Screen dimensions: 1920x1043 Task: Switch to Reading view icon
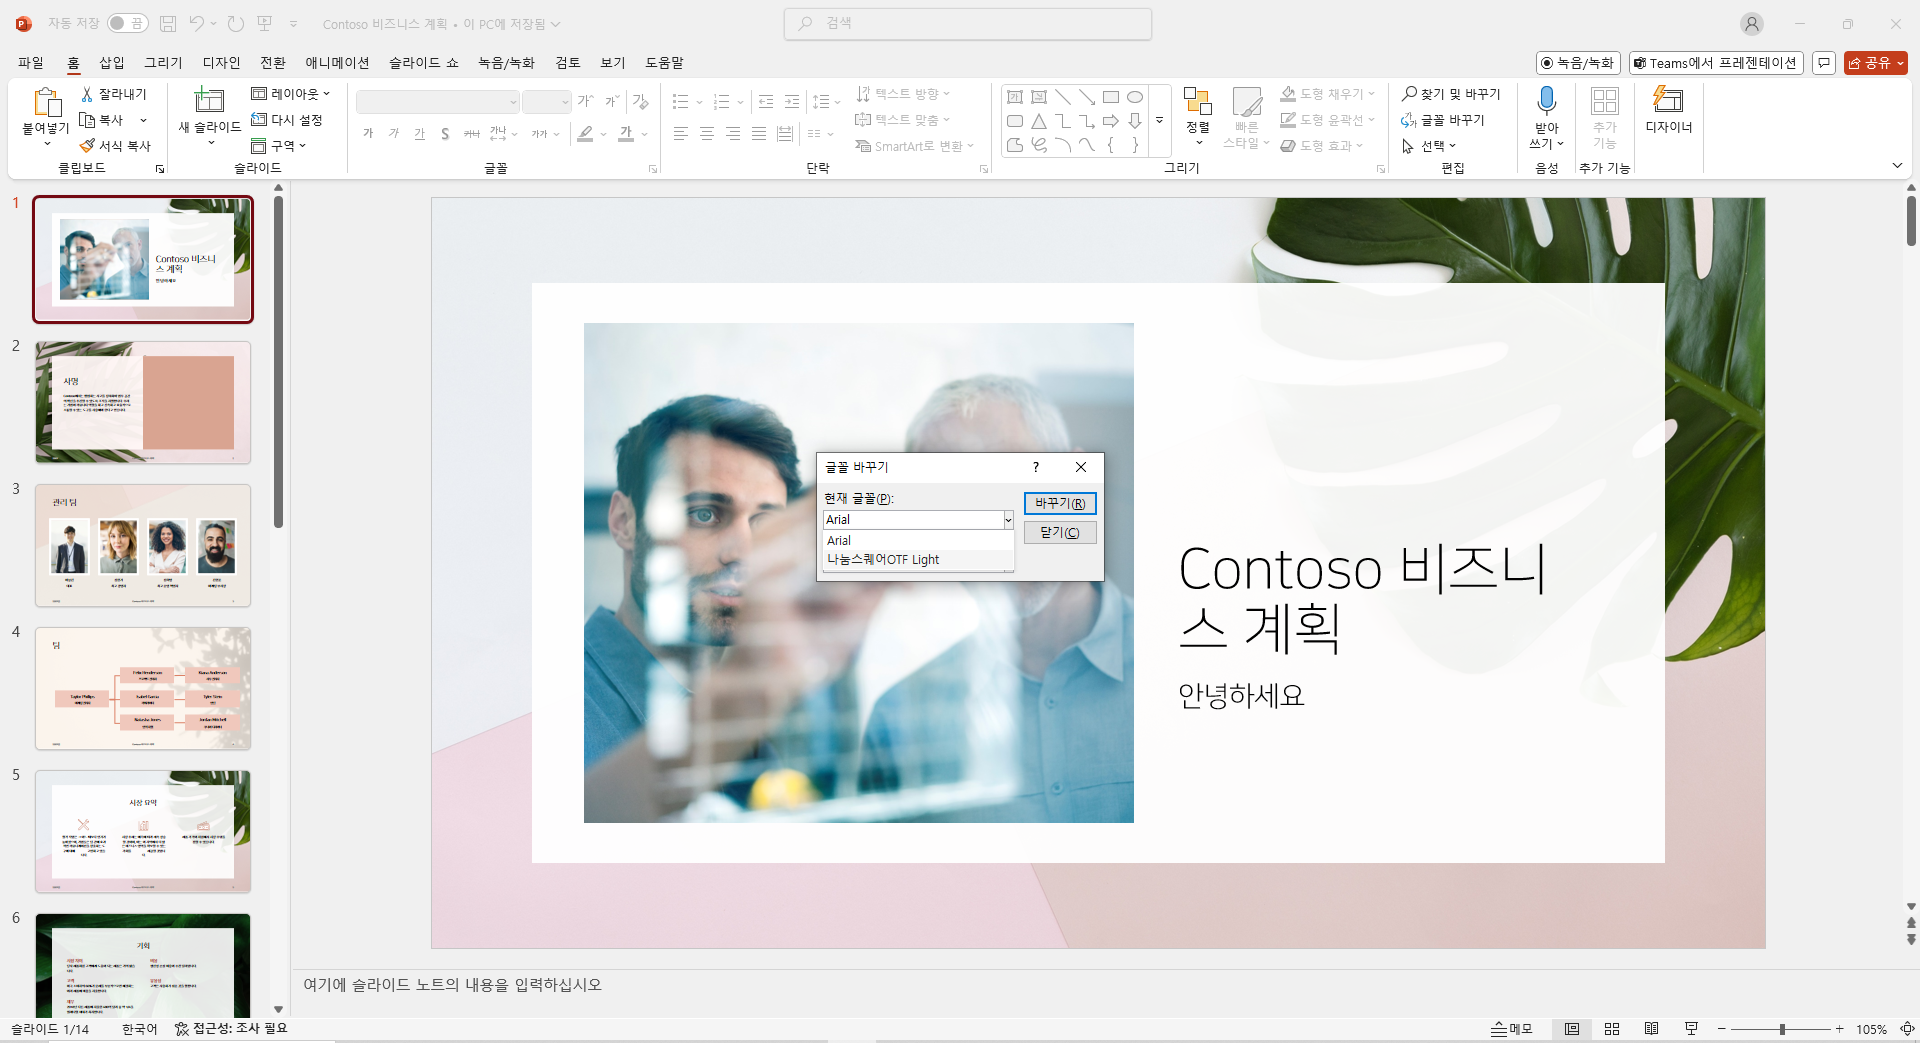coord(1652,1029)
